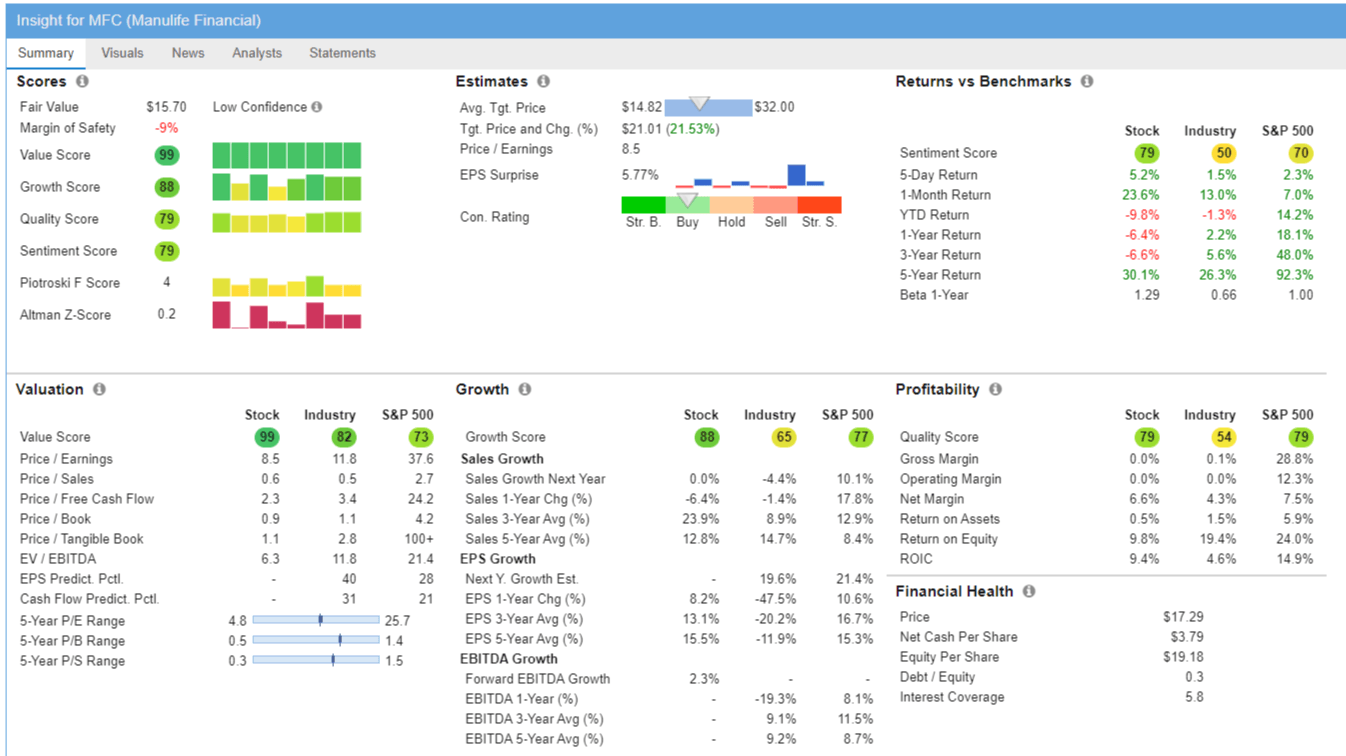Click the Value Score 99 badge in Scores

(x=167, y=155)
